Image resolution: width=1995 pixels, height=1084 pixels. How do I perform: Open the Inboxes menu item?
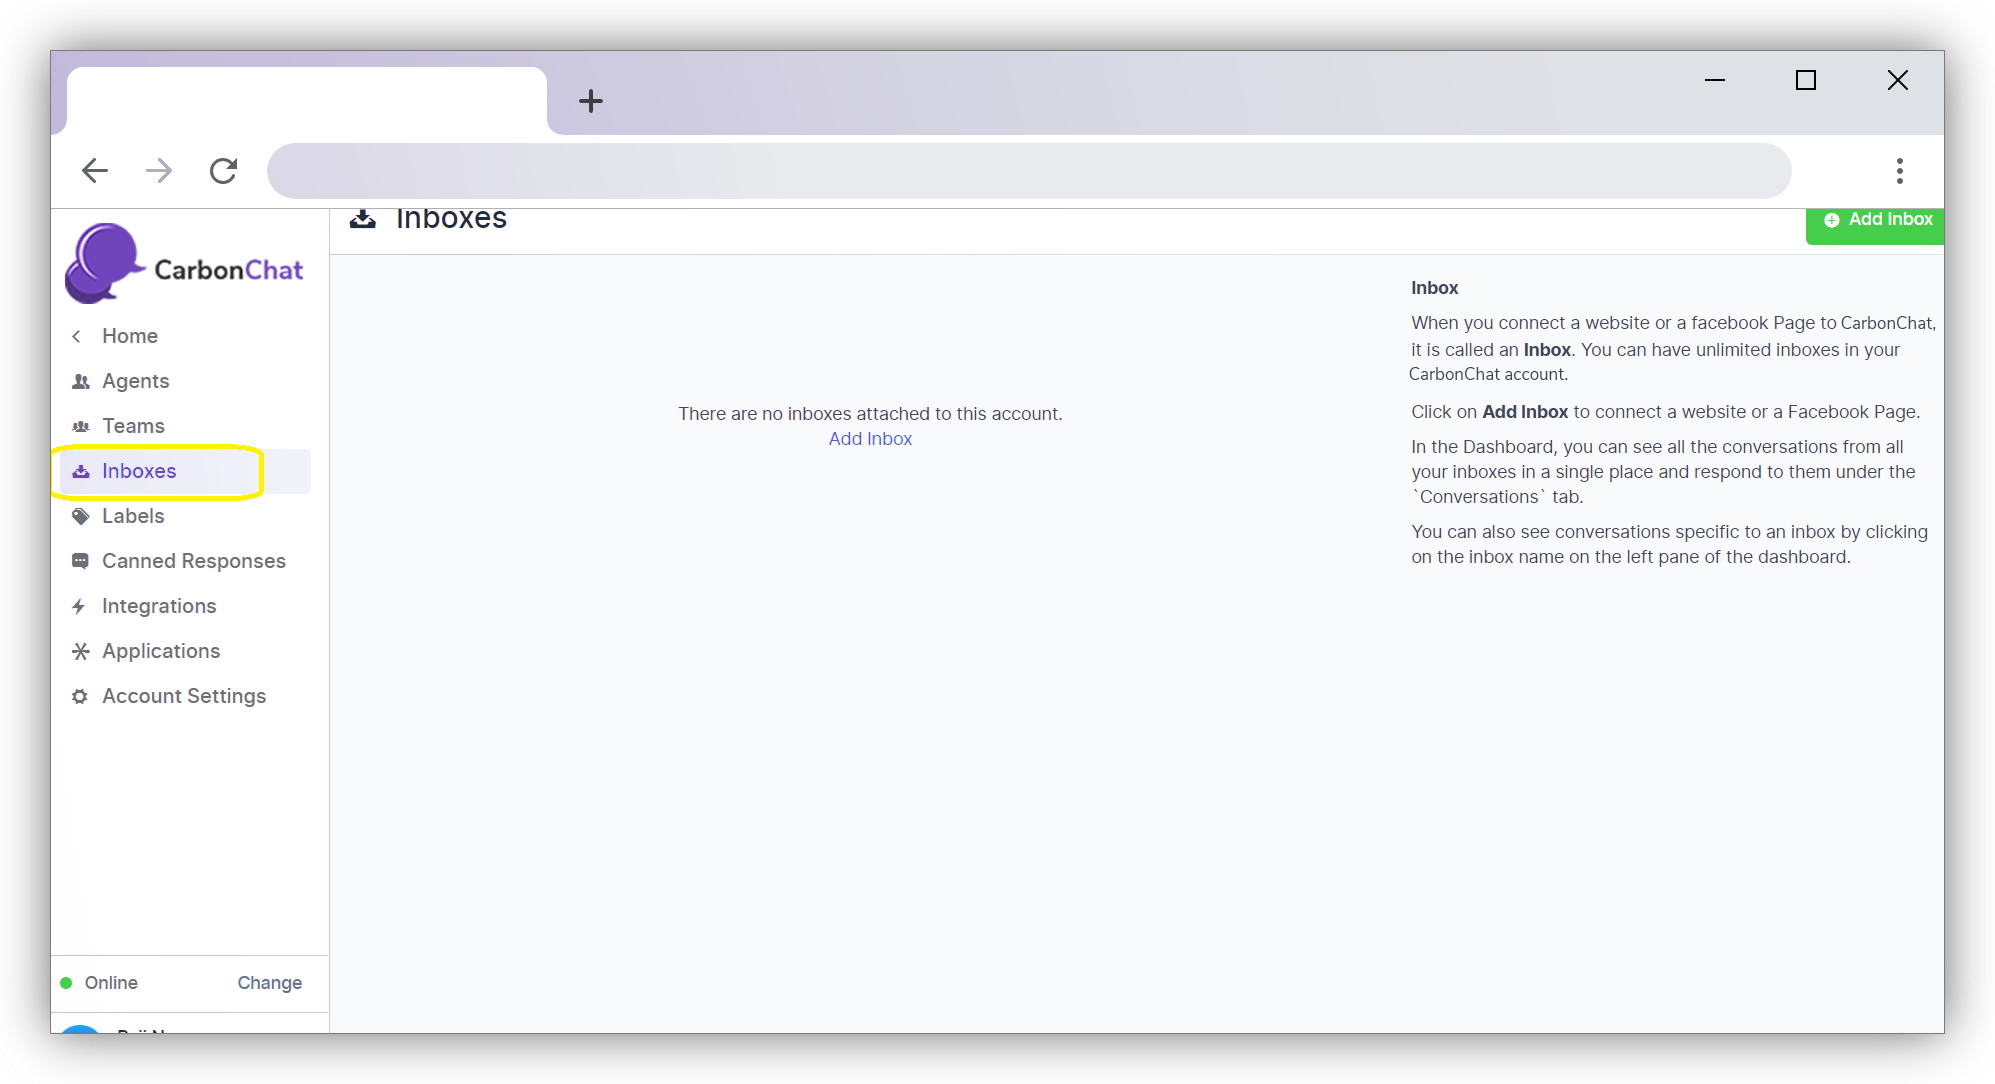click(x=139, y=471)
